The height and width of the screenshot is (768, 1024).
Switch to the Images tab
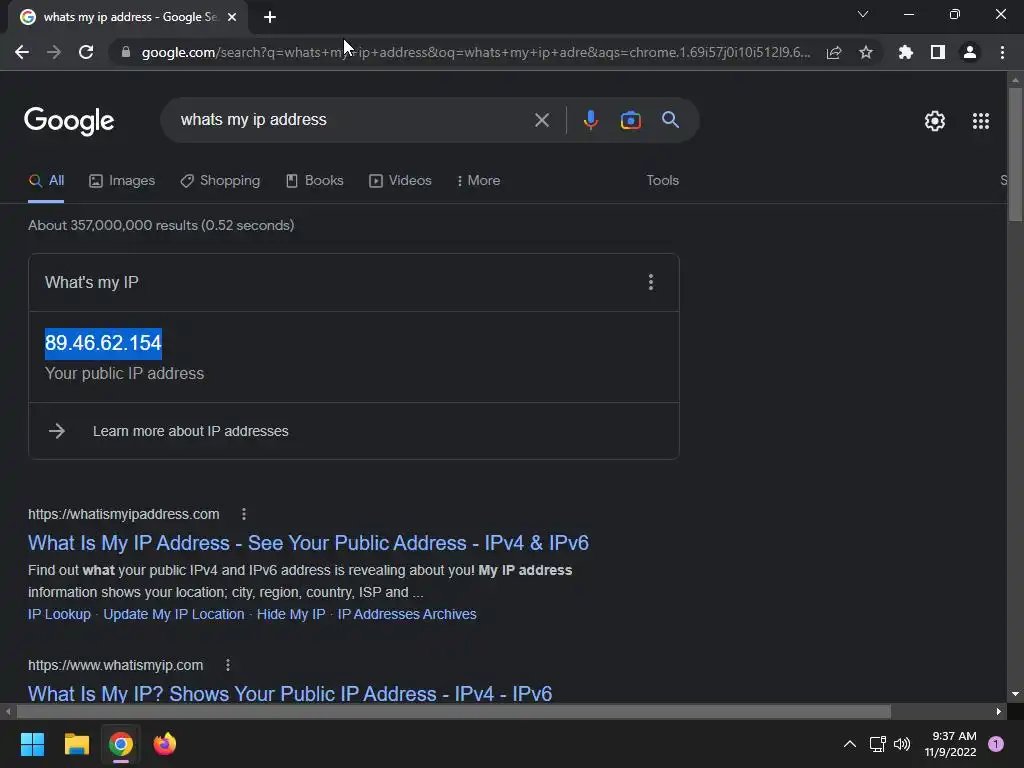coord(122,181)
